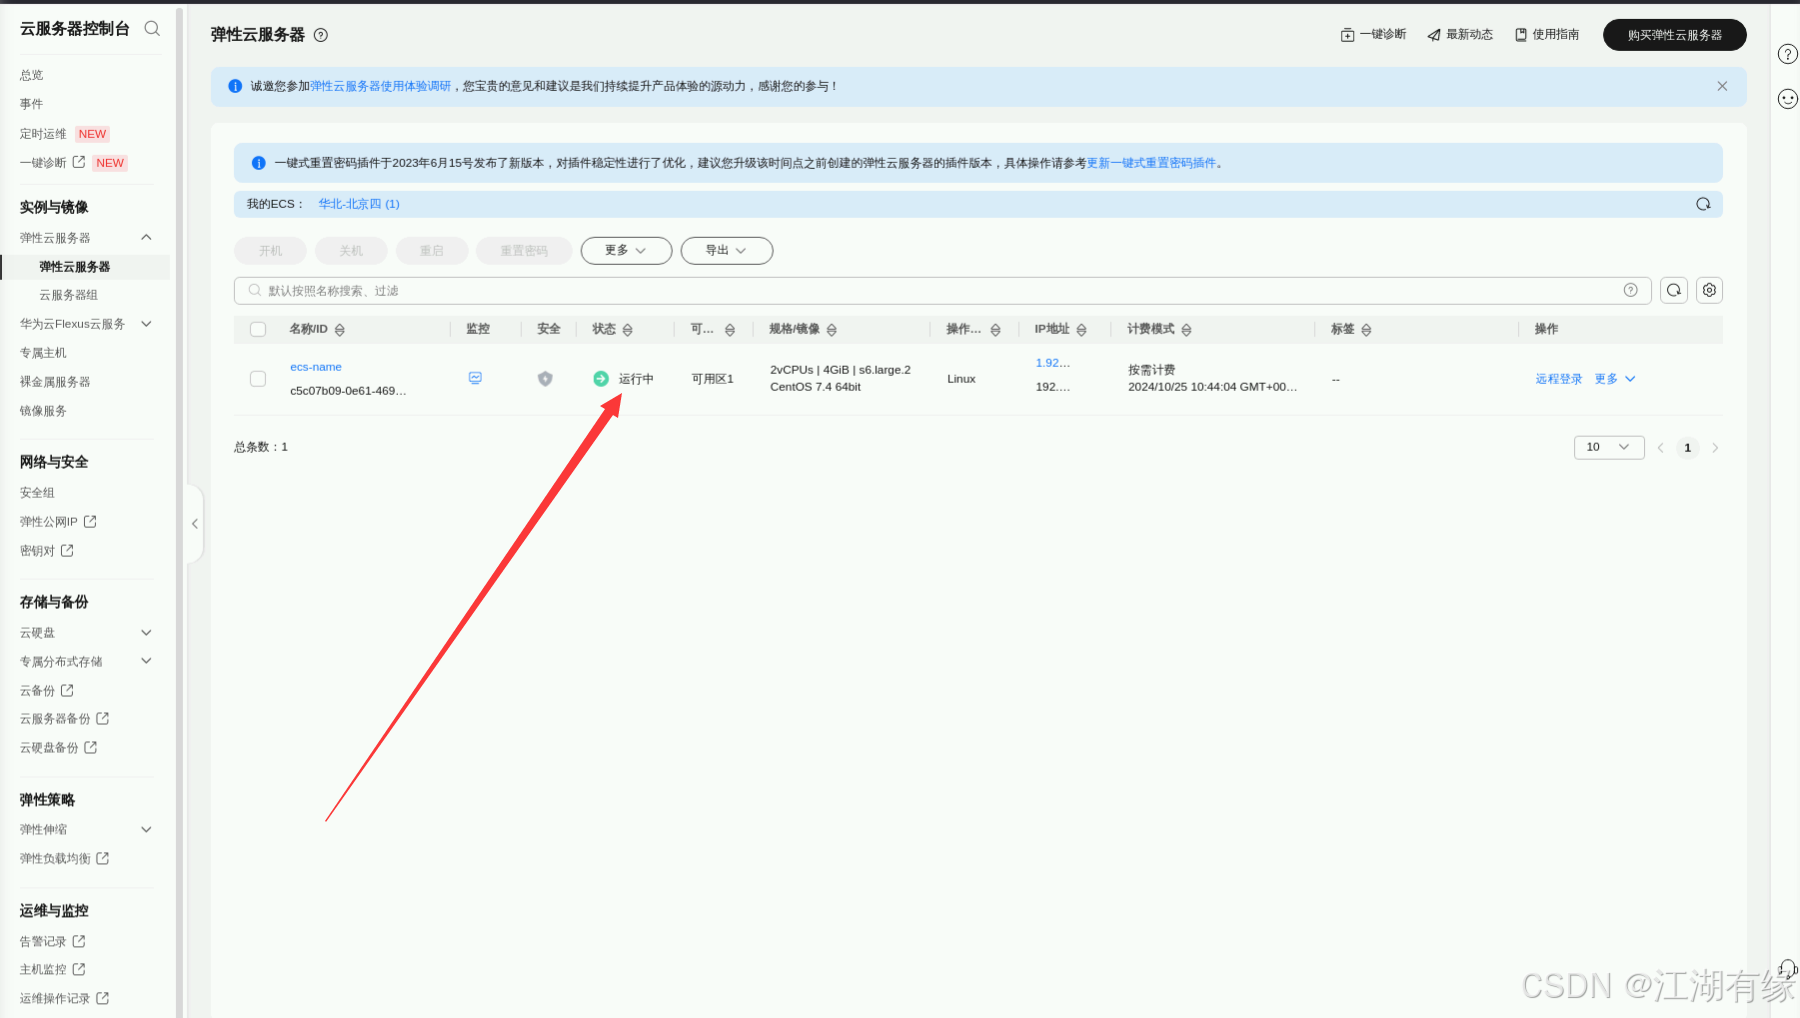Focus the name search filter field

(940, 290)
